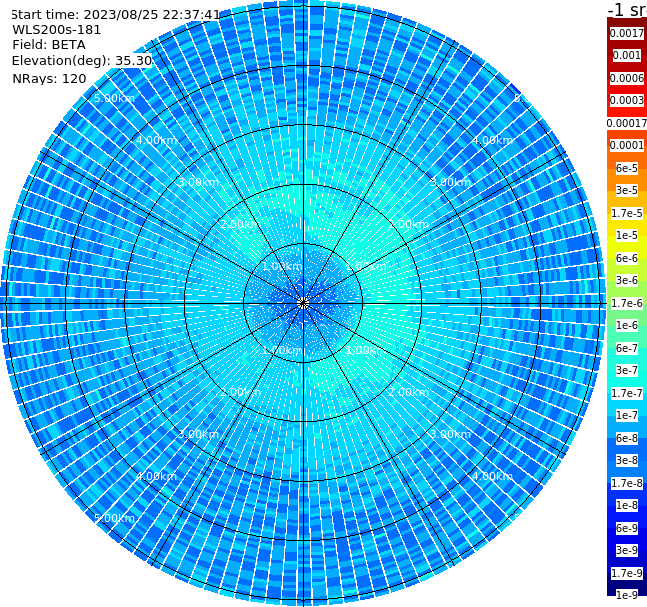Image resolution: width=647 pixels, height=607 pixels.
Task: Click the 3e-7 colorbar tick label
Action: [x=627, y=370]
